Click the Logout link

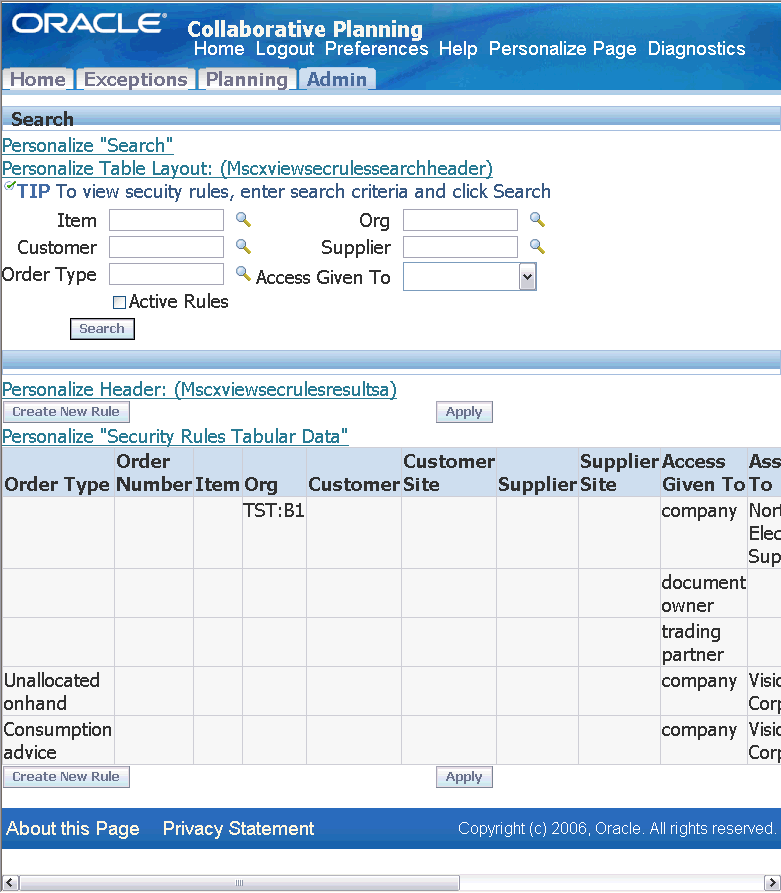(x=285, y=49)
